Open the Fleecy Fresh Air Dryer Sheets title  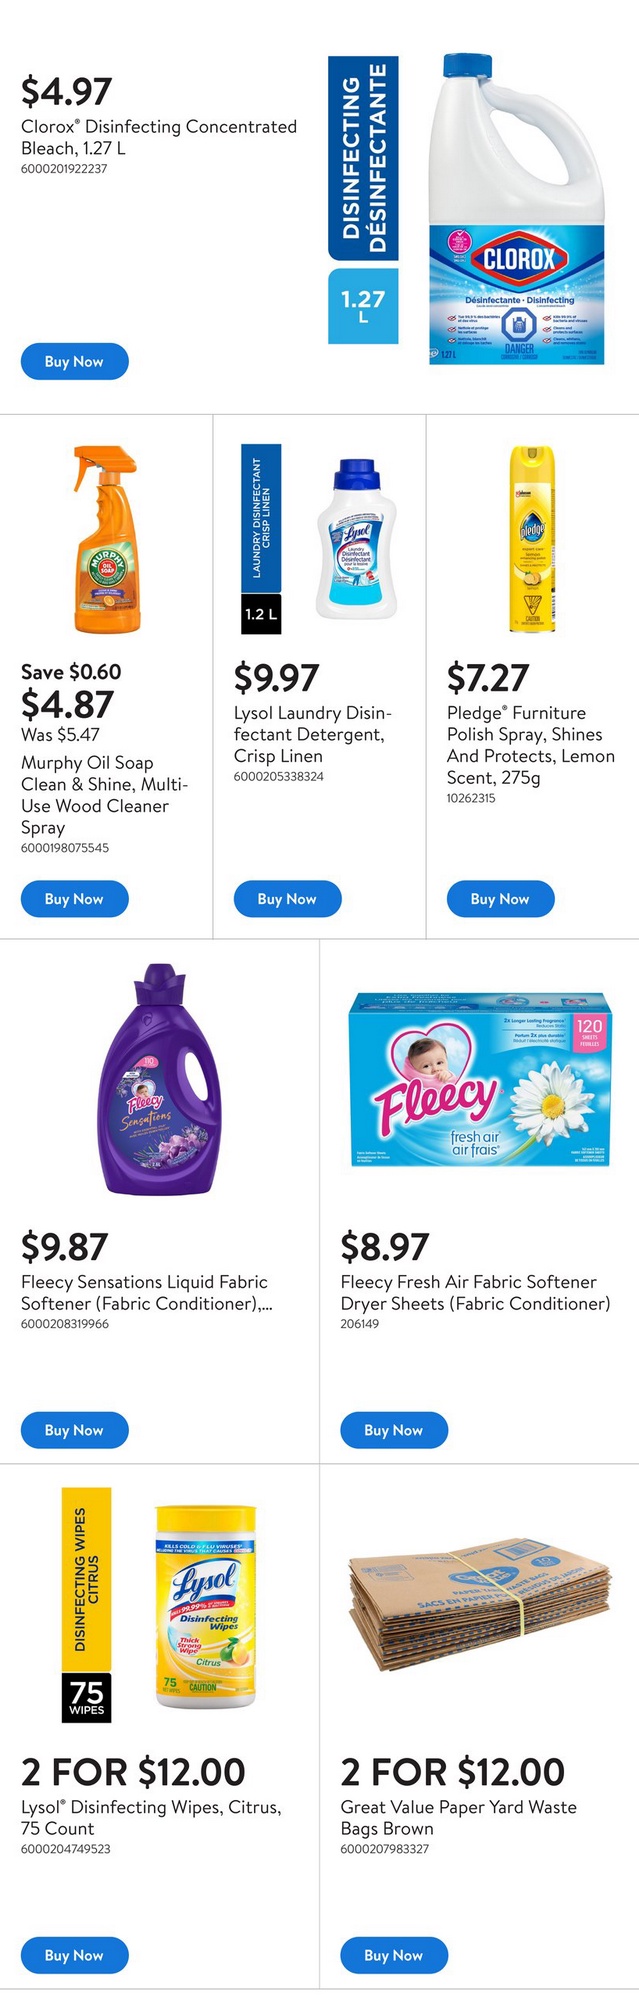coord(475,1292)
